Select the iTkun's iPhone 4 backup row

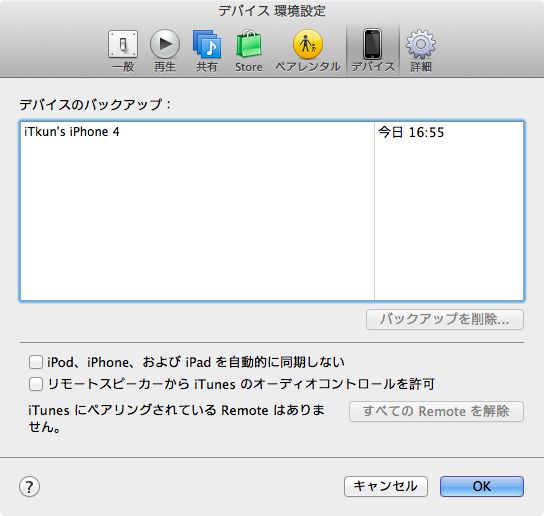tap(272, 132)
